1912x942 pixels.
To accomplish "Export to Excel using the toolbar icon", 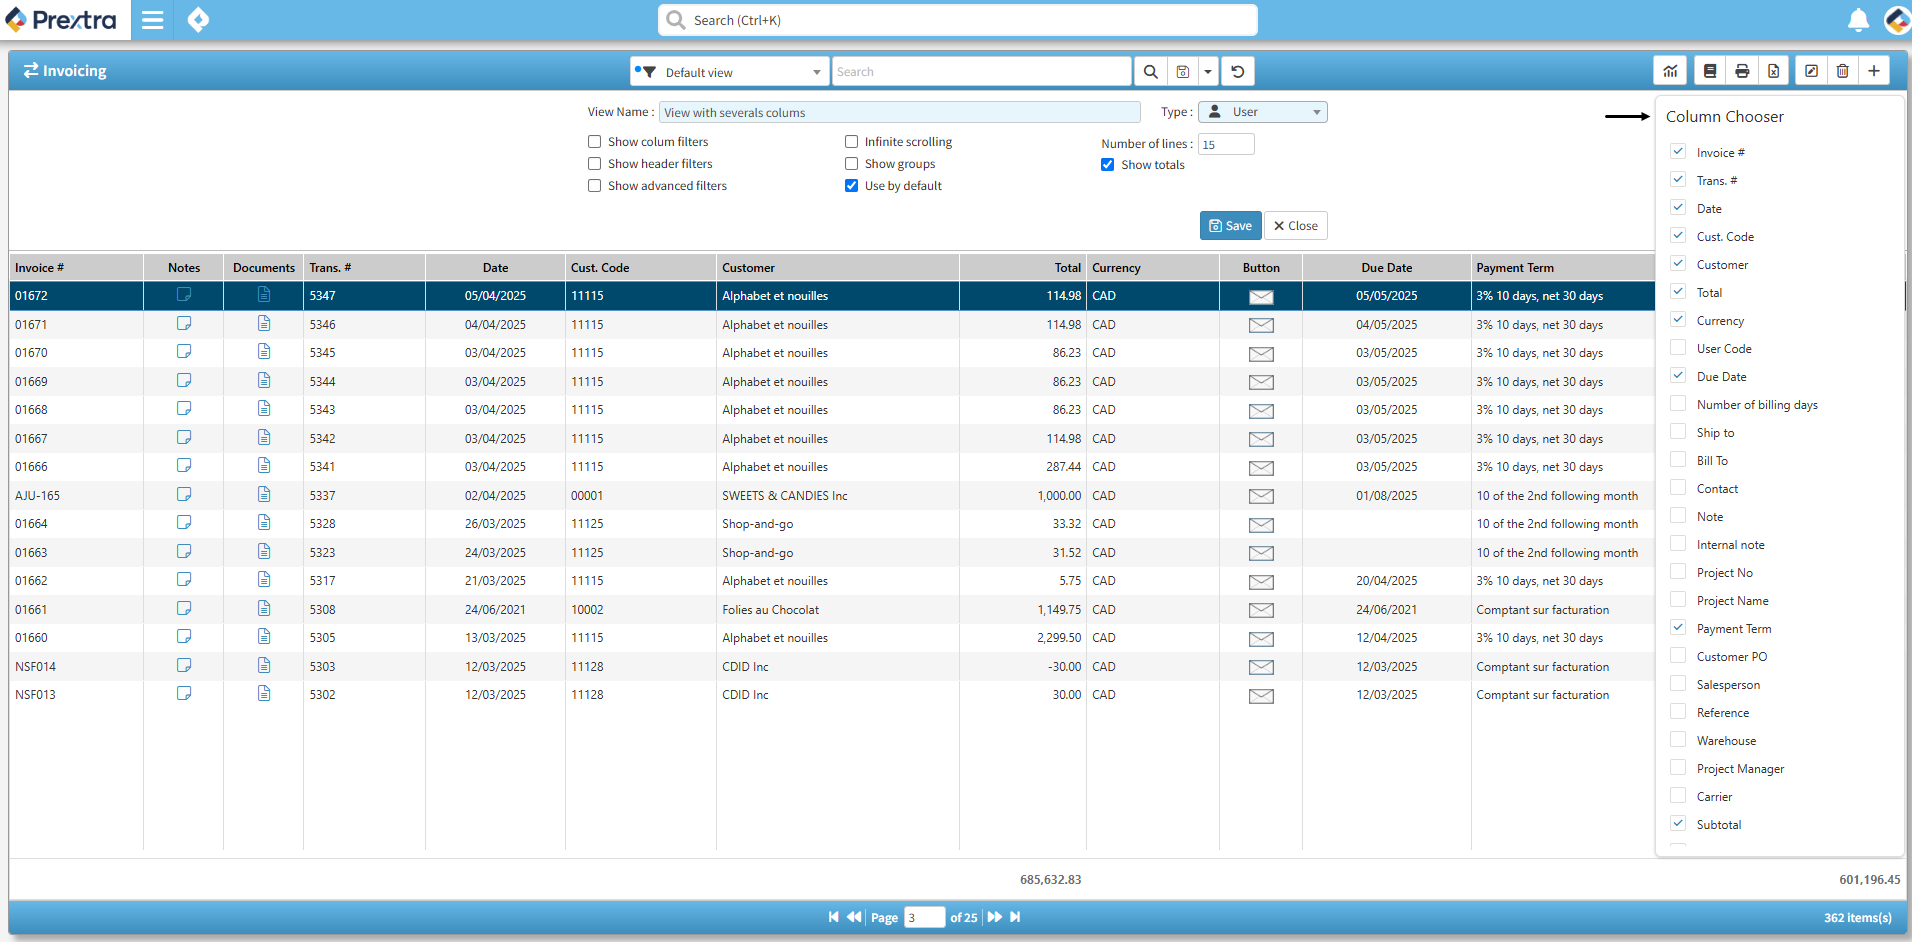I will pyautogui.click(x=1773, y=71).
